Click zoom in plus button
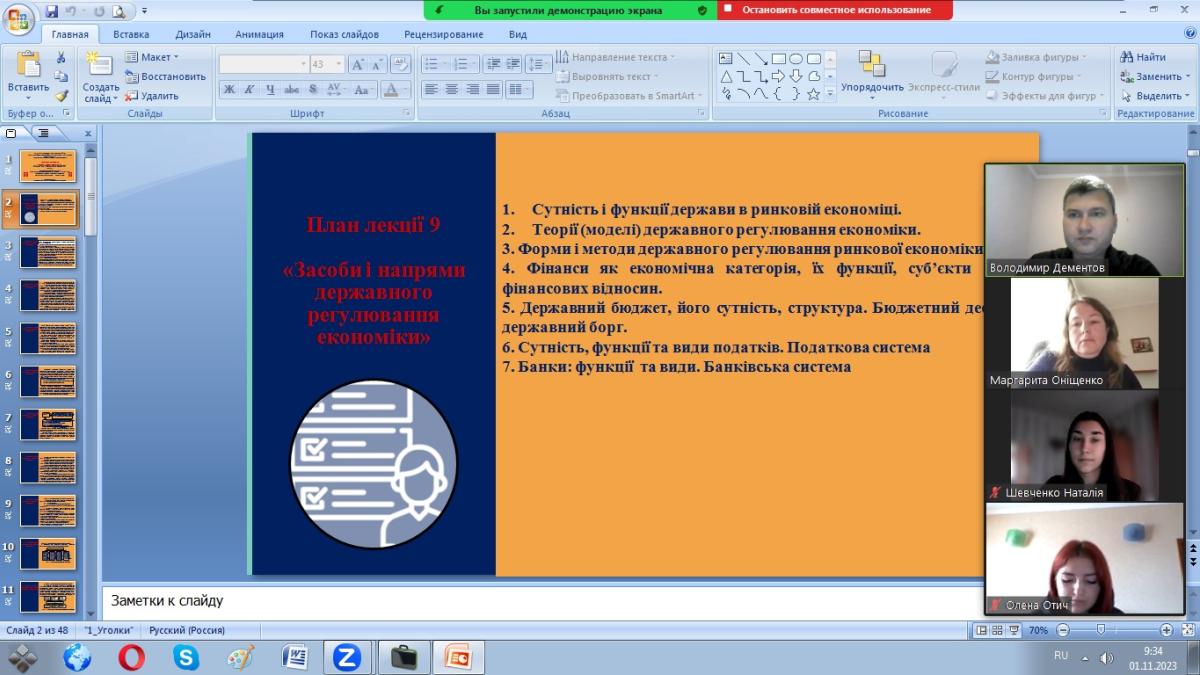Screen dimensions: 1200x675 [x=1166, y=630]
